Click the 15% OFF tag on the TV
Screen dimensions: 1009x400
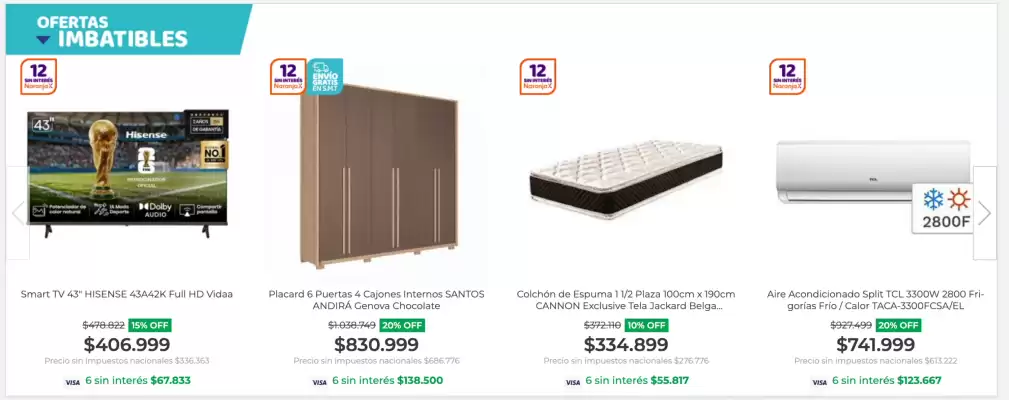(x=151, y=325)
